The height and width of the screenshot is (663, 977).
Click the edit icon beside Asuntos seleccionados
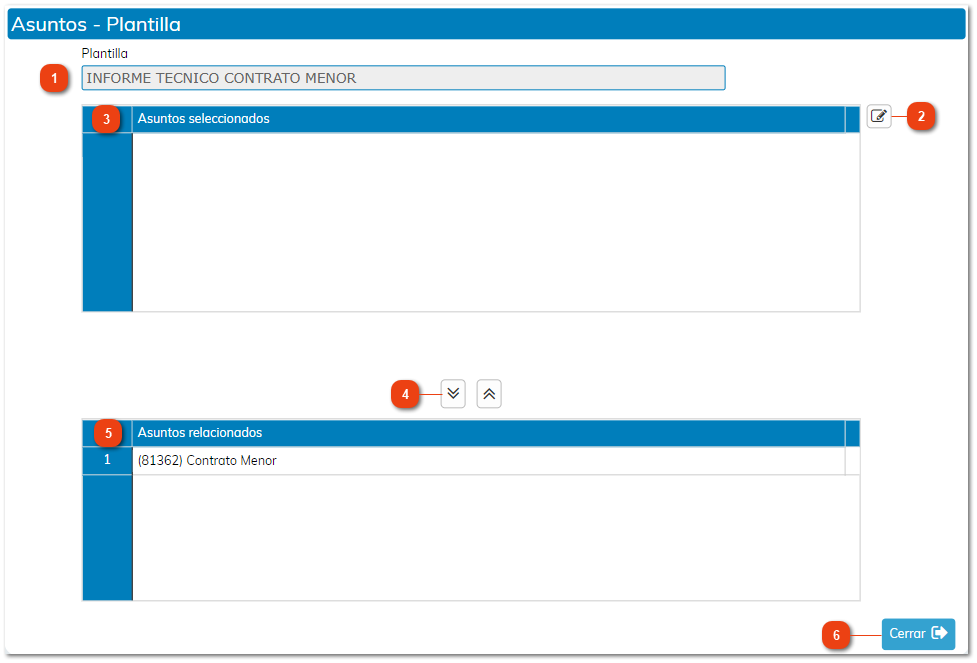(878, 116)
